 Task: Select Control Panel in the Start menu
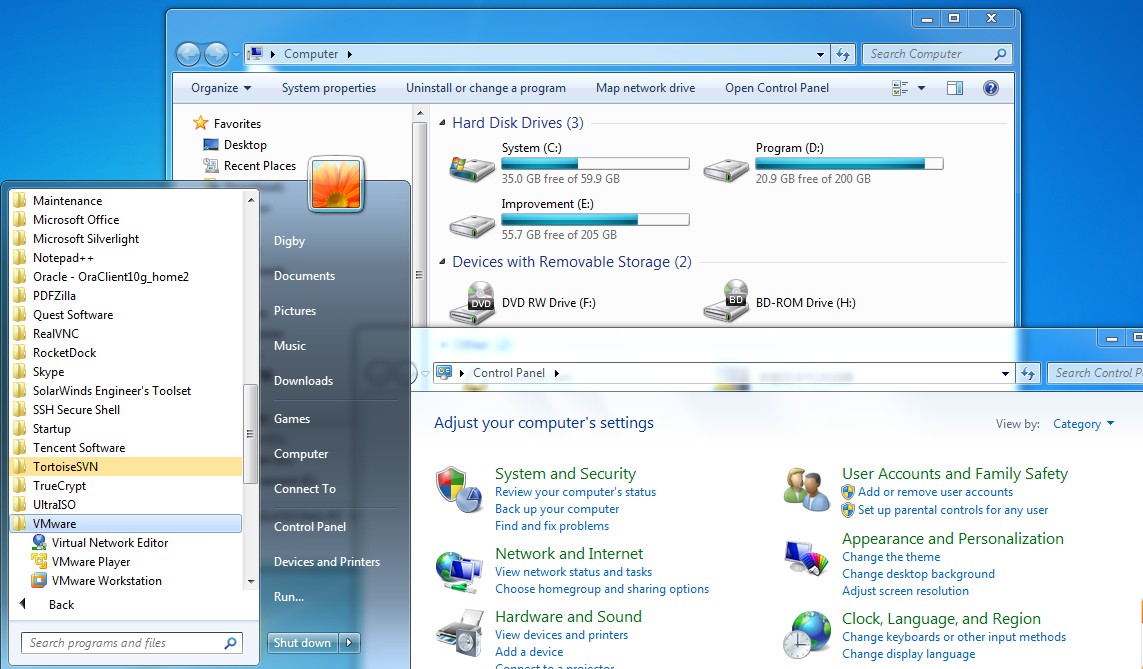(x=310, y=527)
